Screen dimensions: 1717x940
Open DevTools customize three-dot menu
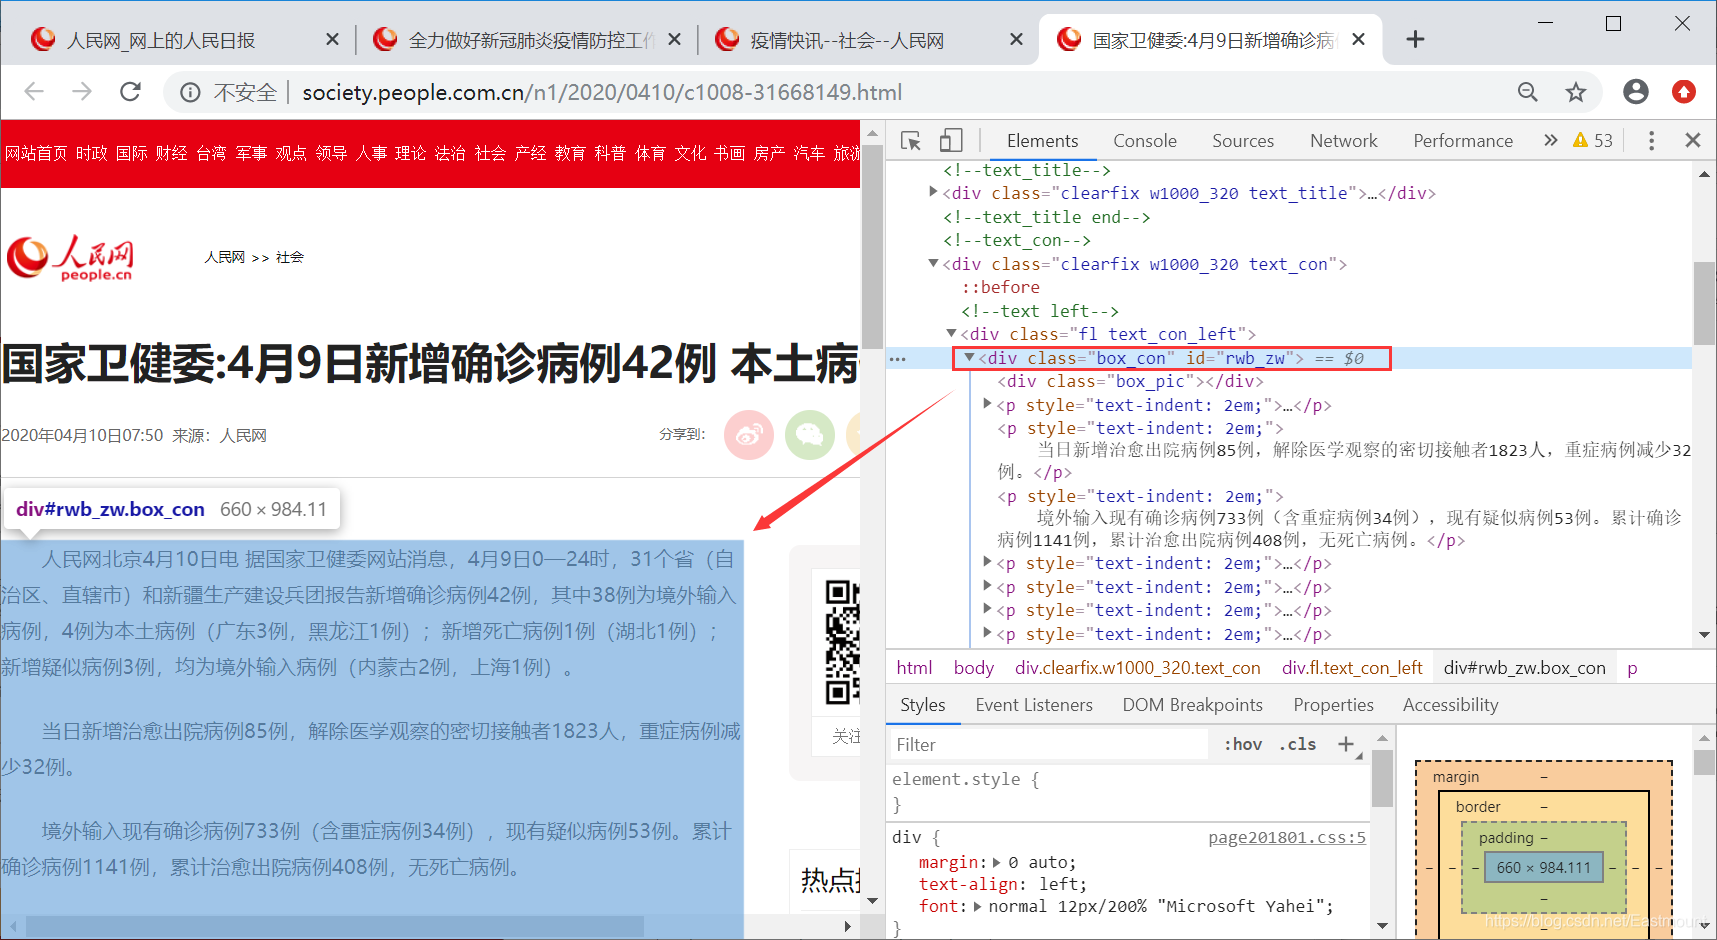point(1651,141)
